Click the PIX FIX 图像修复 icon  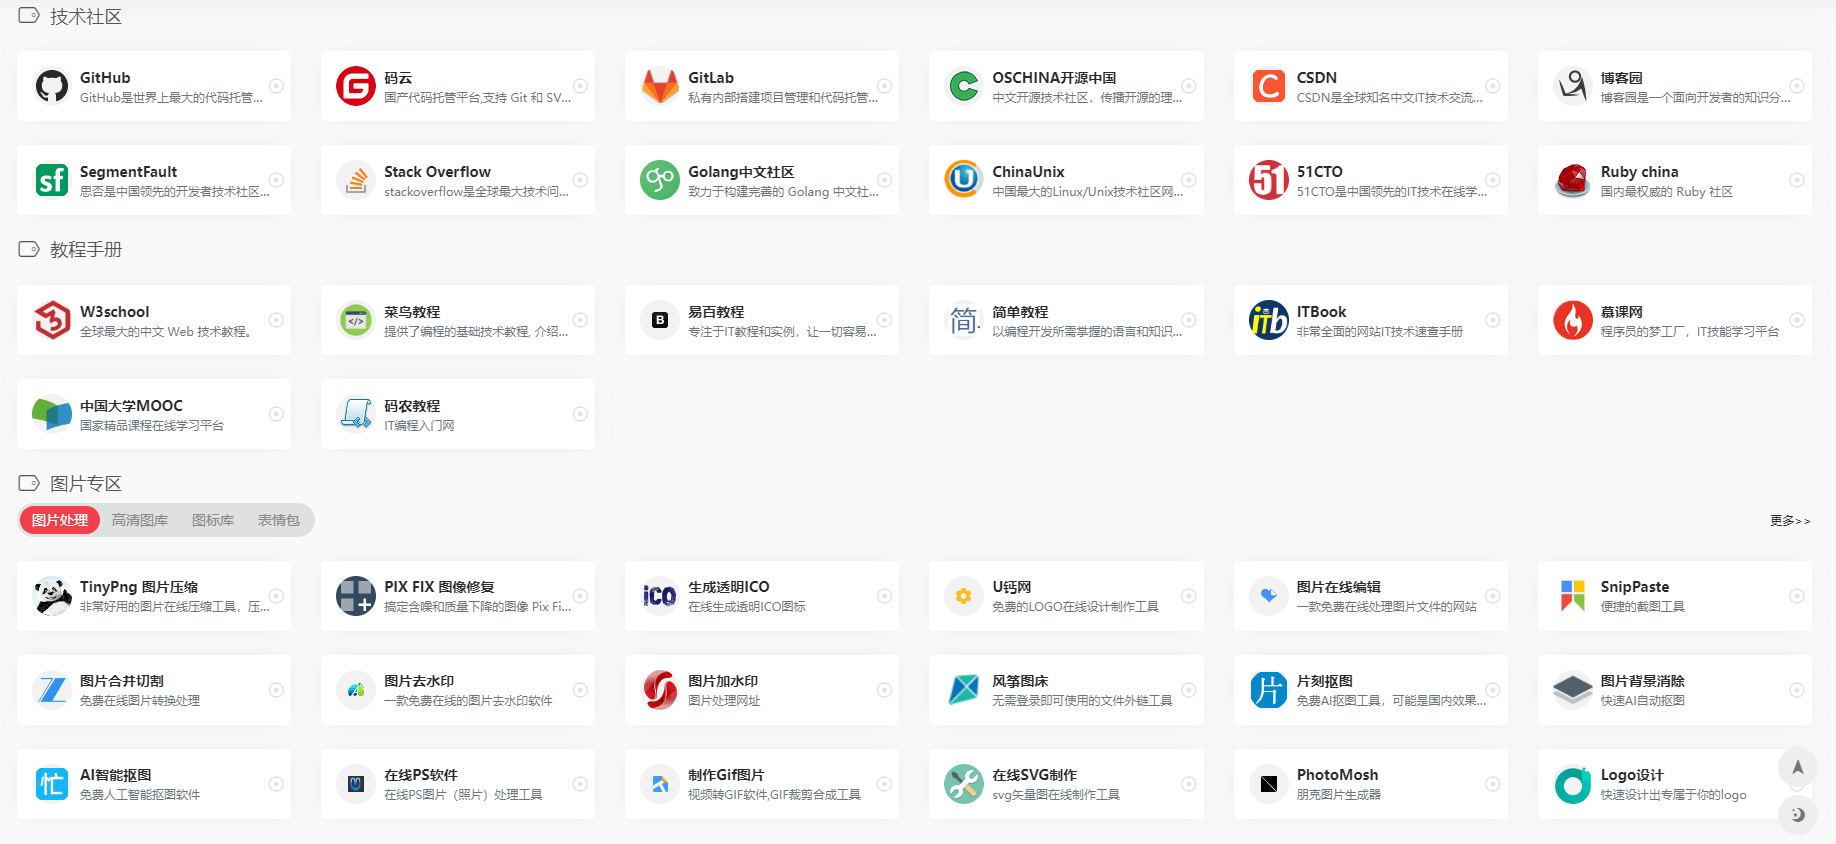[x=356, y=596]
